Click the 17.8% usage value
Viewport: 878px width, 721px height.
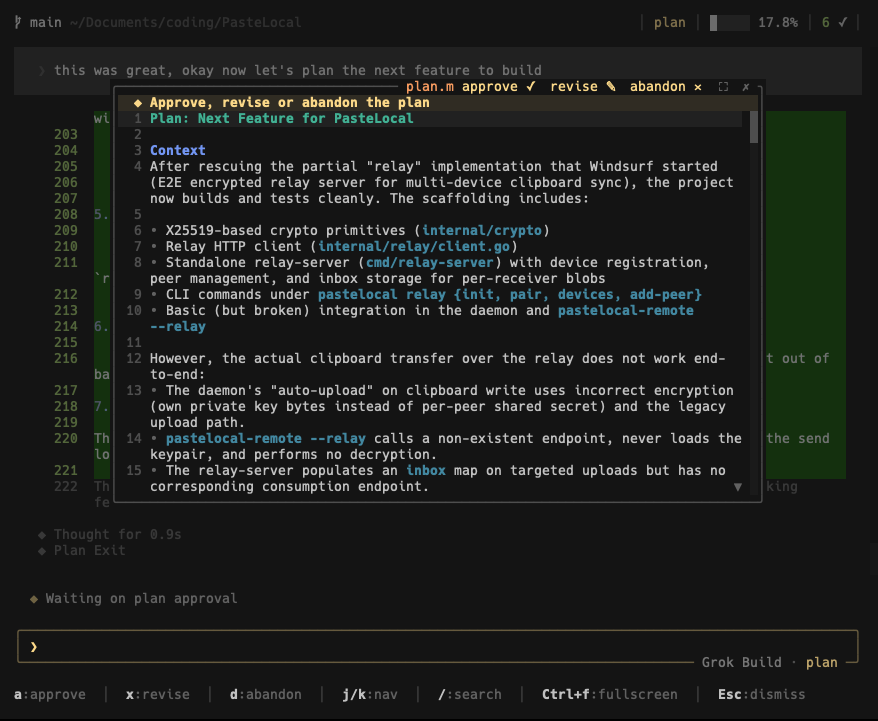pyautogui.click(x=778, y=22)
